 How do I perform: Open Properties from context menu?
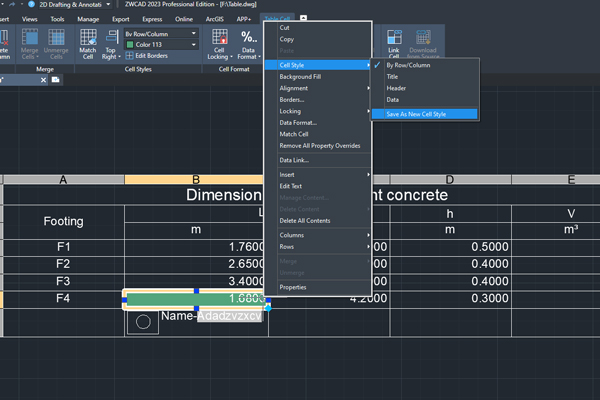318,287
